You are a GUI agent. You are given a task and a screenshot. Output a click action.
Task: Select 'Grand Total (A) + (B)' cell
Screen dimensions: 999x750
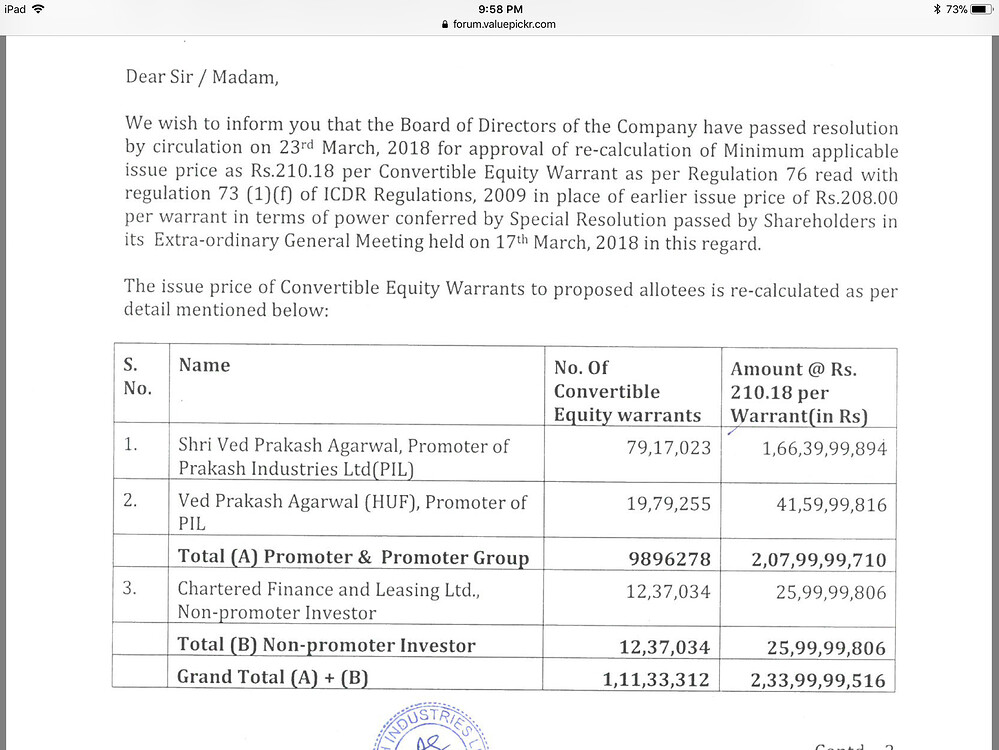point(273,677)
